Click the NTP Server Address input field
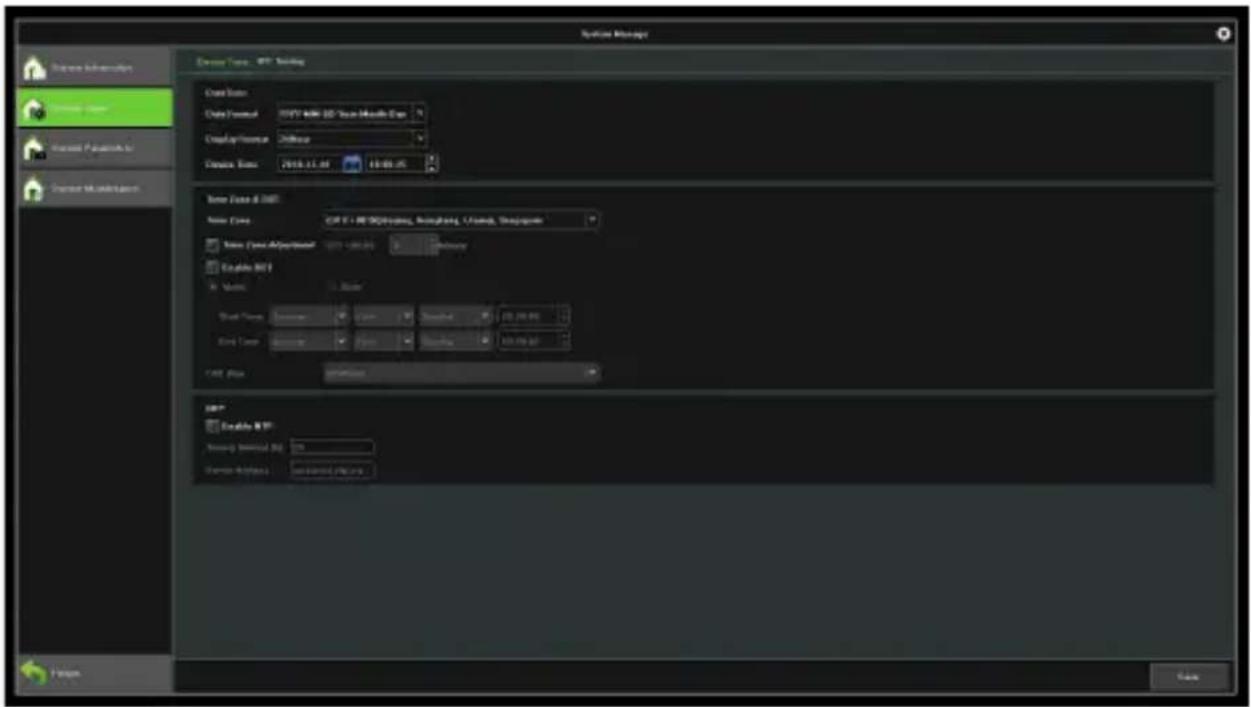 (x=332, y=470)
